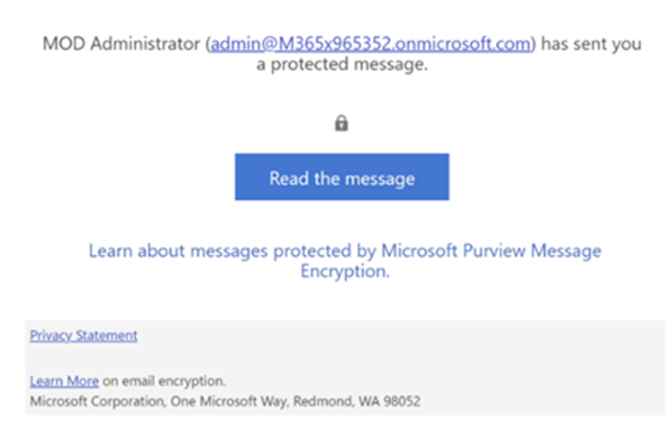Click the 'Redmond, WA 98052' text in the footer
The width and height of the screenshot is (667, 433).
[x=357, y=401]
